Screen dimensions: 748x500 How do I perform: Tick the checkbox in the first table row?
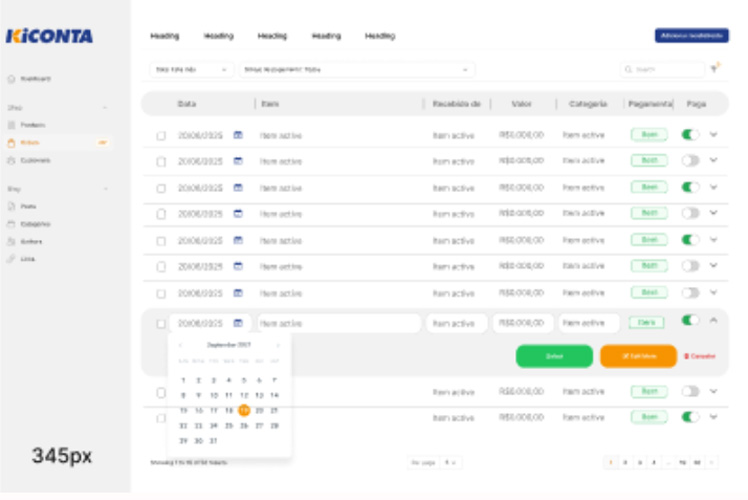161,135
